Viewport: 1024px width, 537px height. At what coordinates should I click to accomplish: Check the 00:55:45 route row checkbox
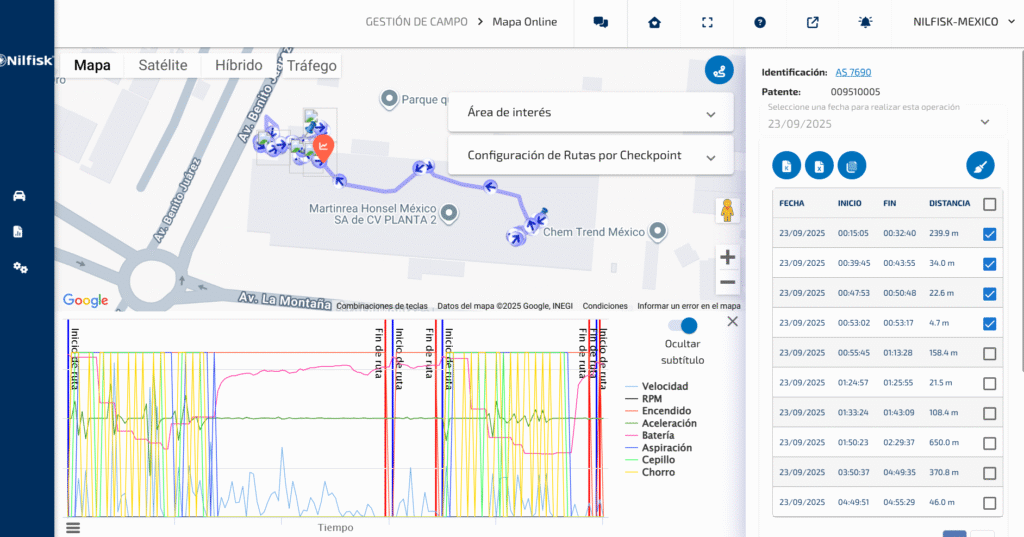[989, 353]
